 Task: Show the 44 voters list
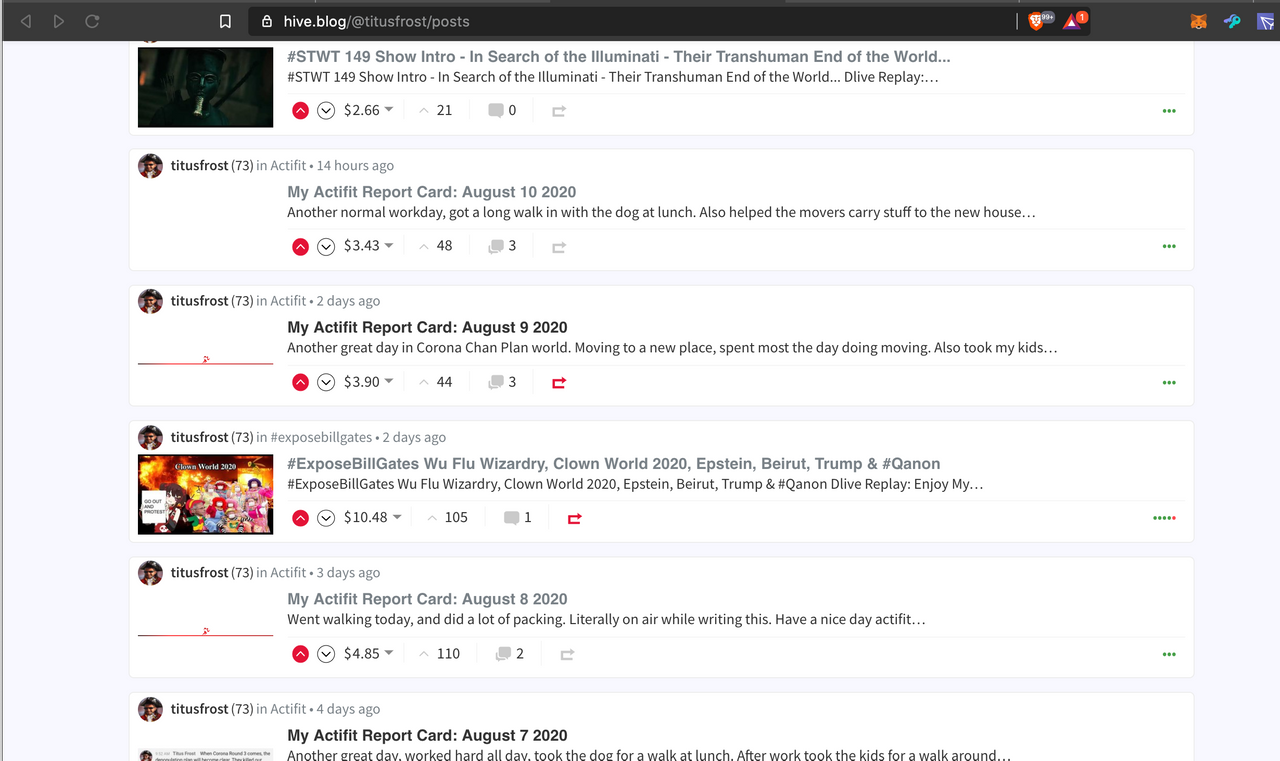(436, 382)
